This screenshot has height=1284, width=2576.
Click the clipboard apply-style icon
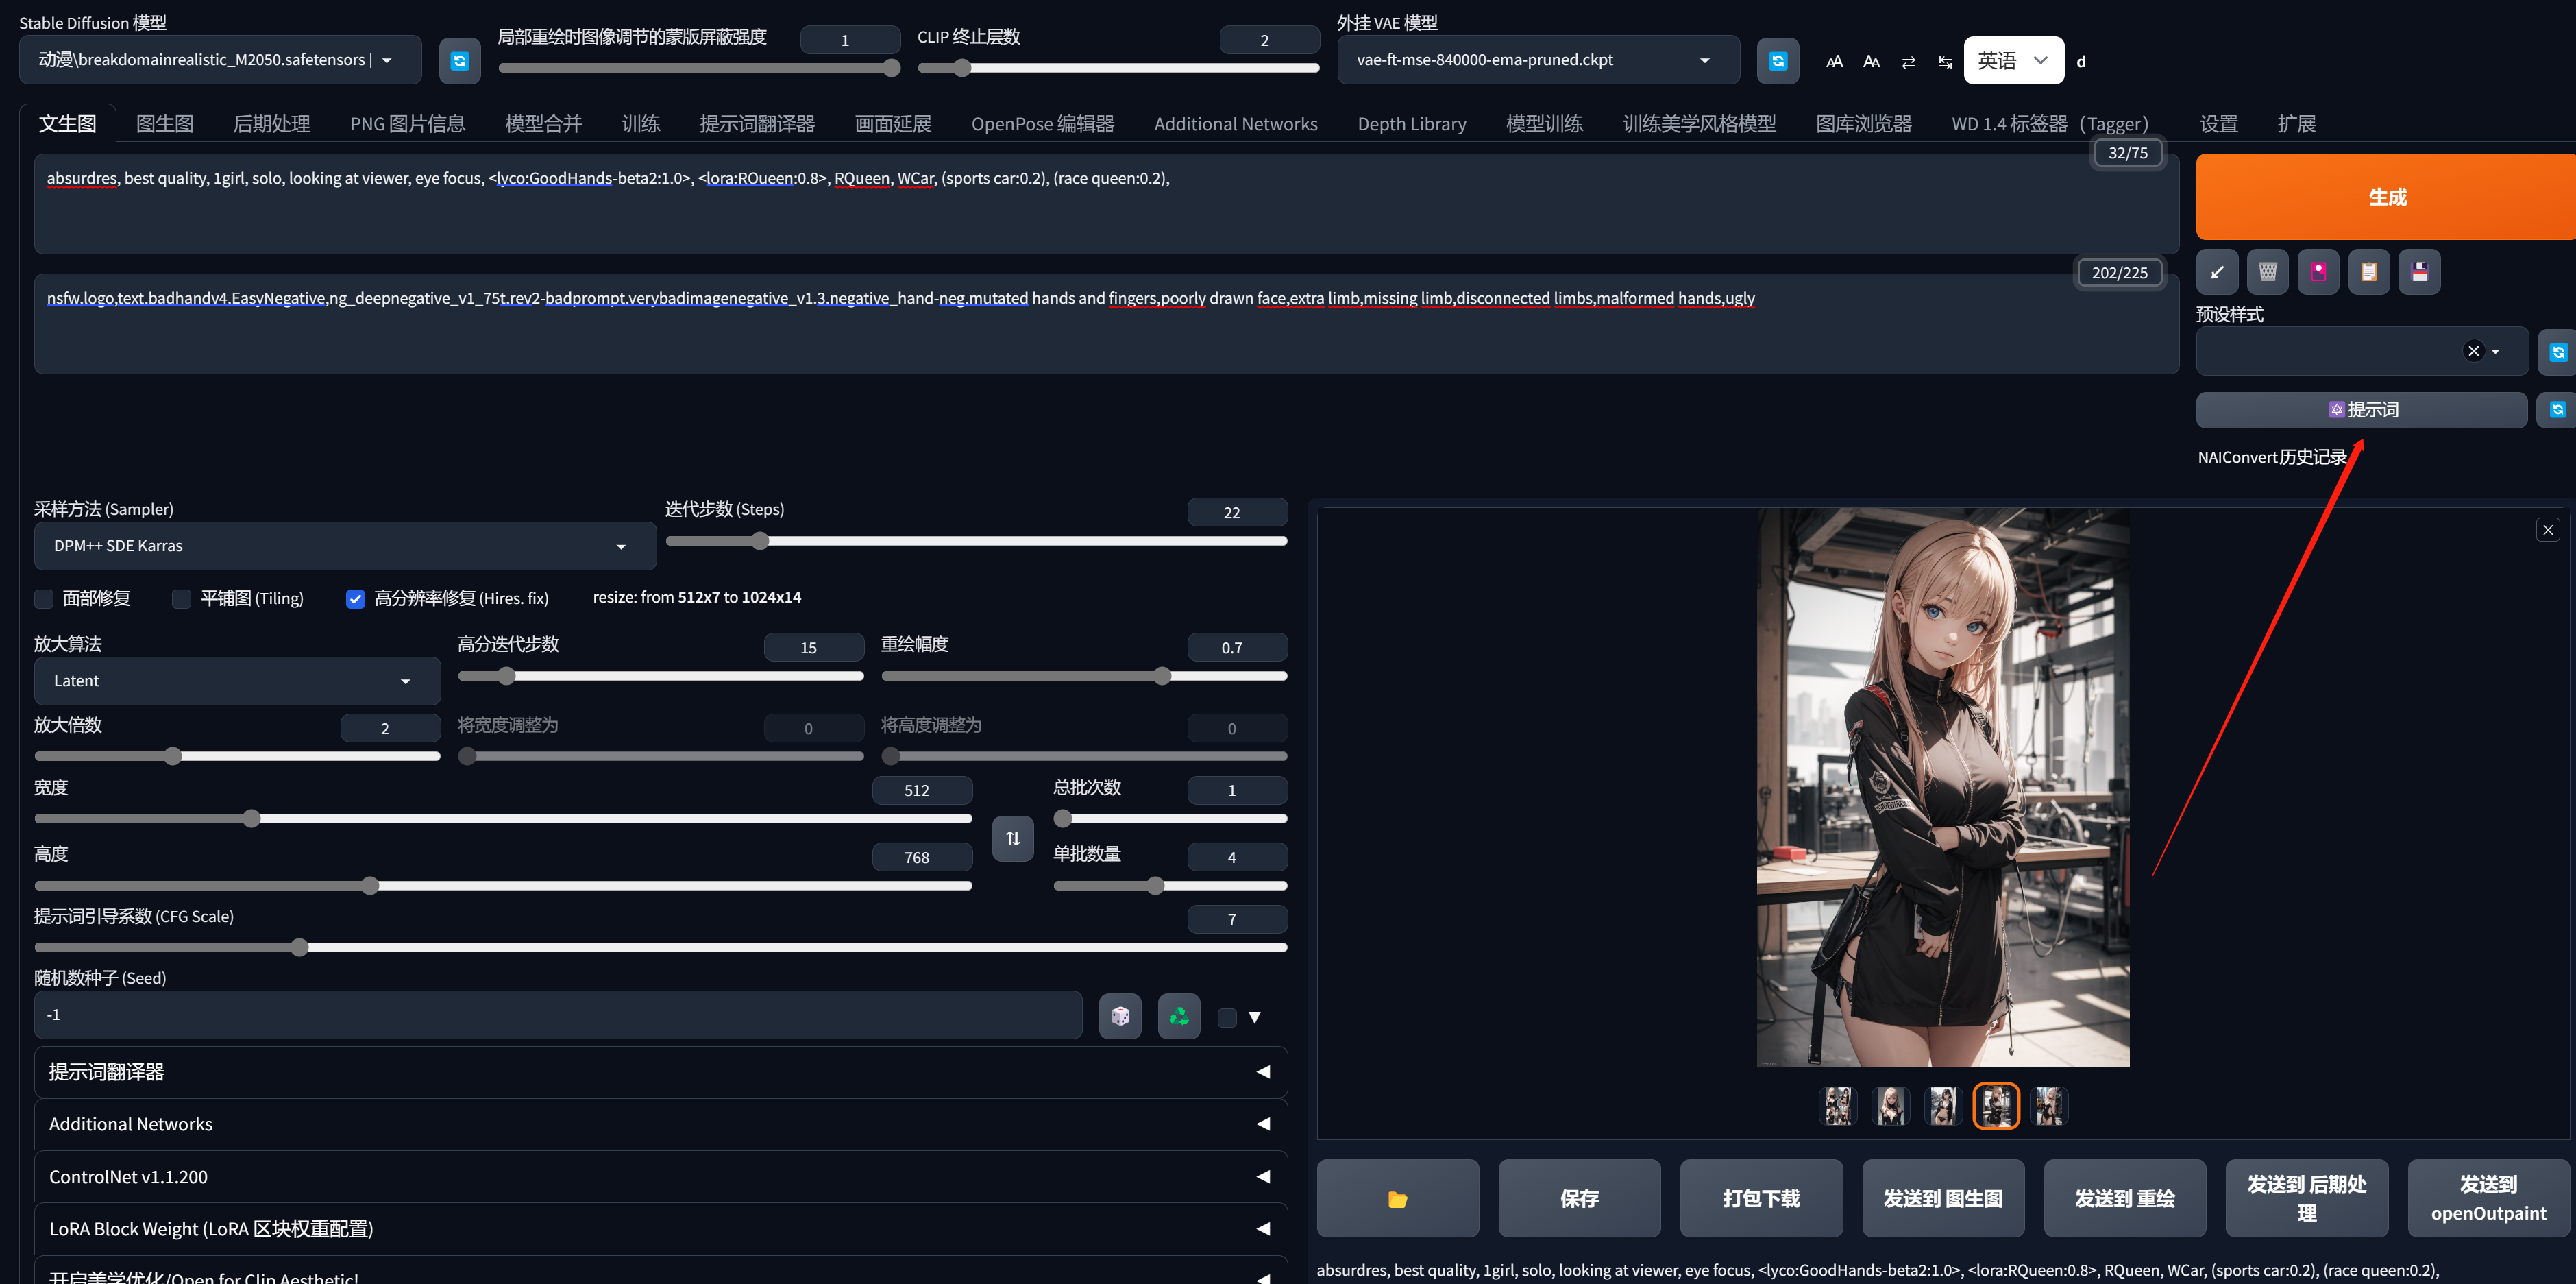point(2368,272)
